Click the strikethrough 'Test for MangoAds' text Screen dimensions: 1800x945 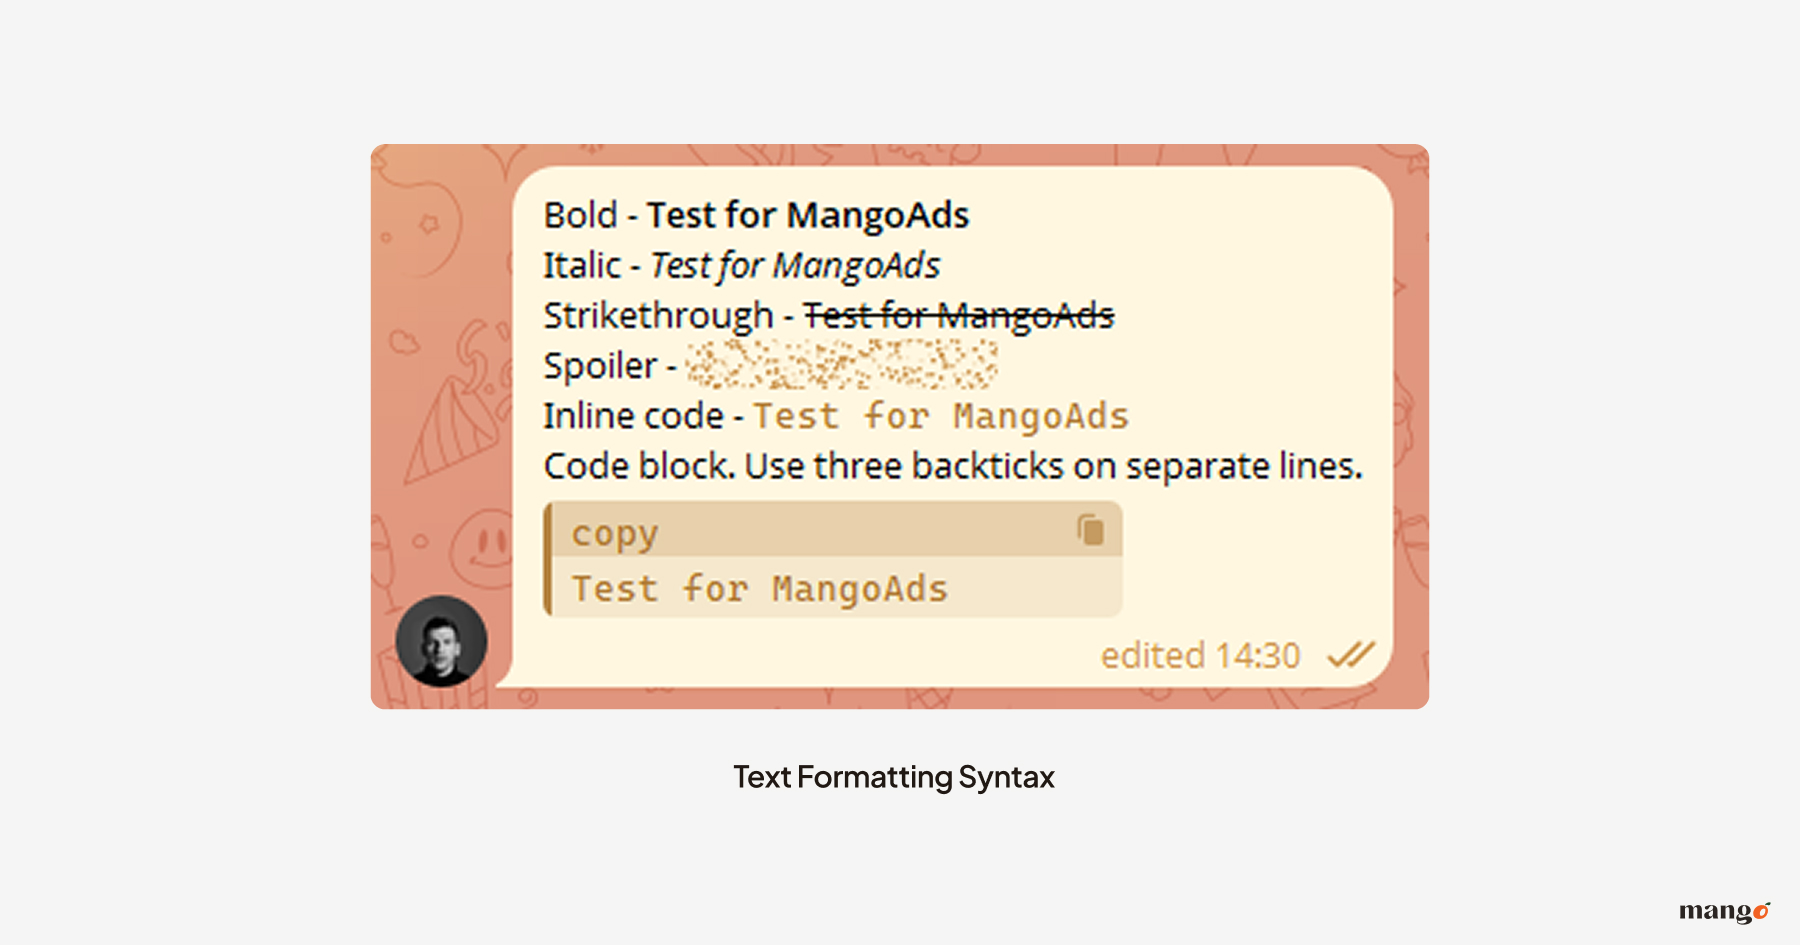(958, 314)
